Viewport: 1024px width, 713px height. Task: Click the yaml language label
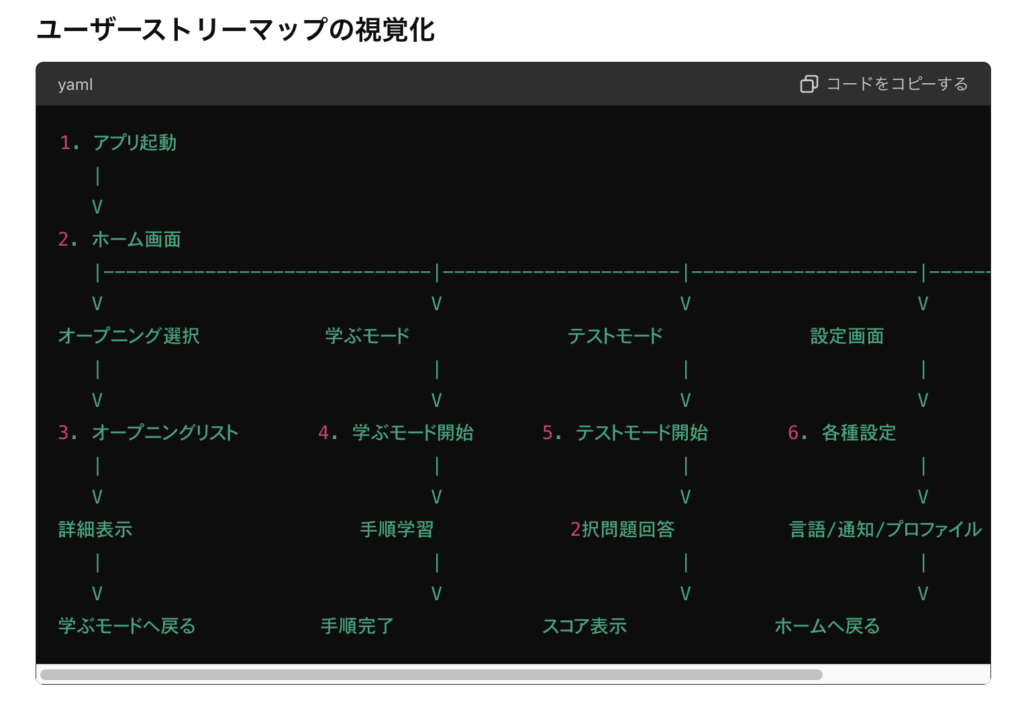75,85
